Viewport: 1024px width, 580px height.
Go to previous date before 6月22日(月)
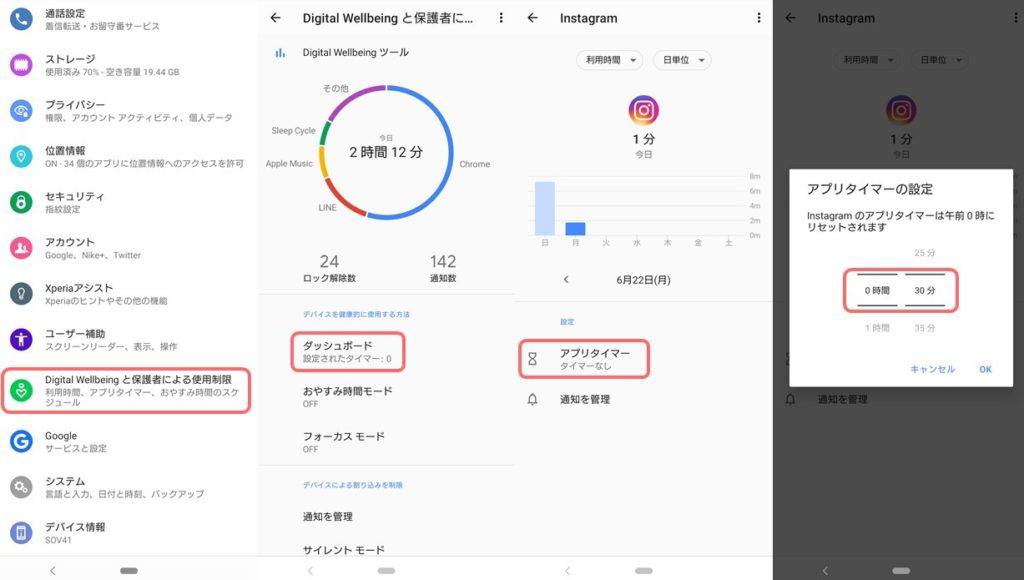[x=566, y=280]
